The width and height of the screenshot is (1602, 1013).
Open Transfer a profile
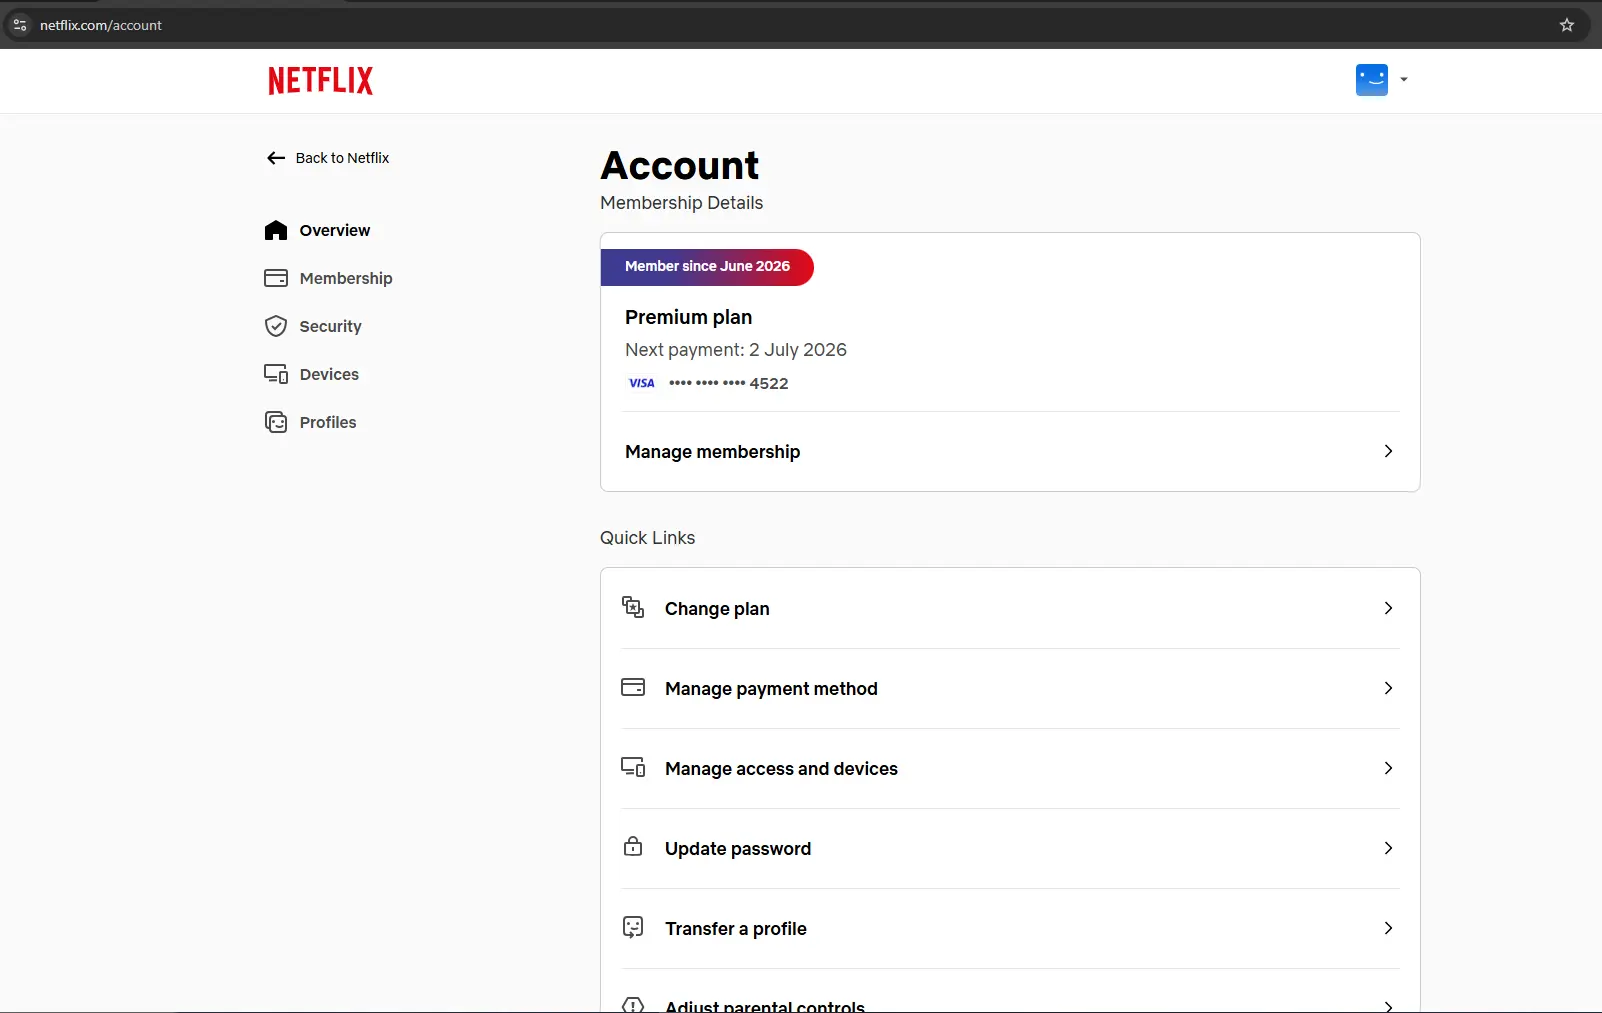click(1010, 928)
